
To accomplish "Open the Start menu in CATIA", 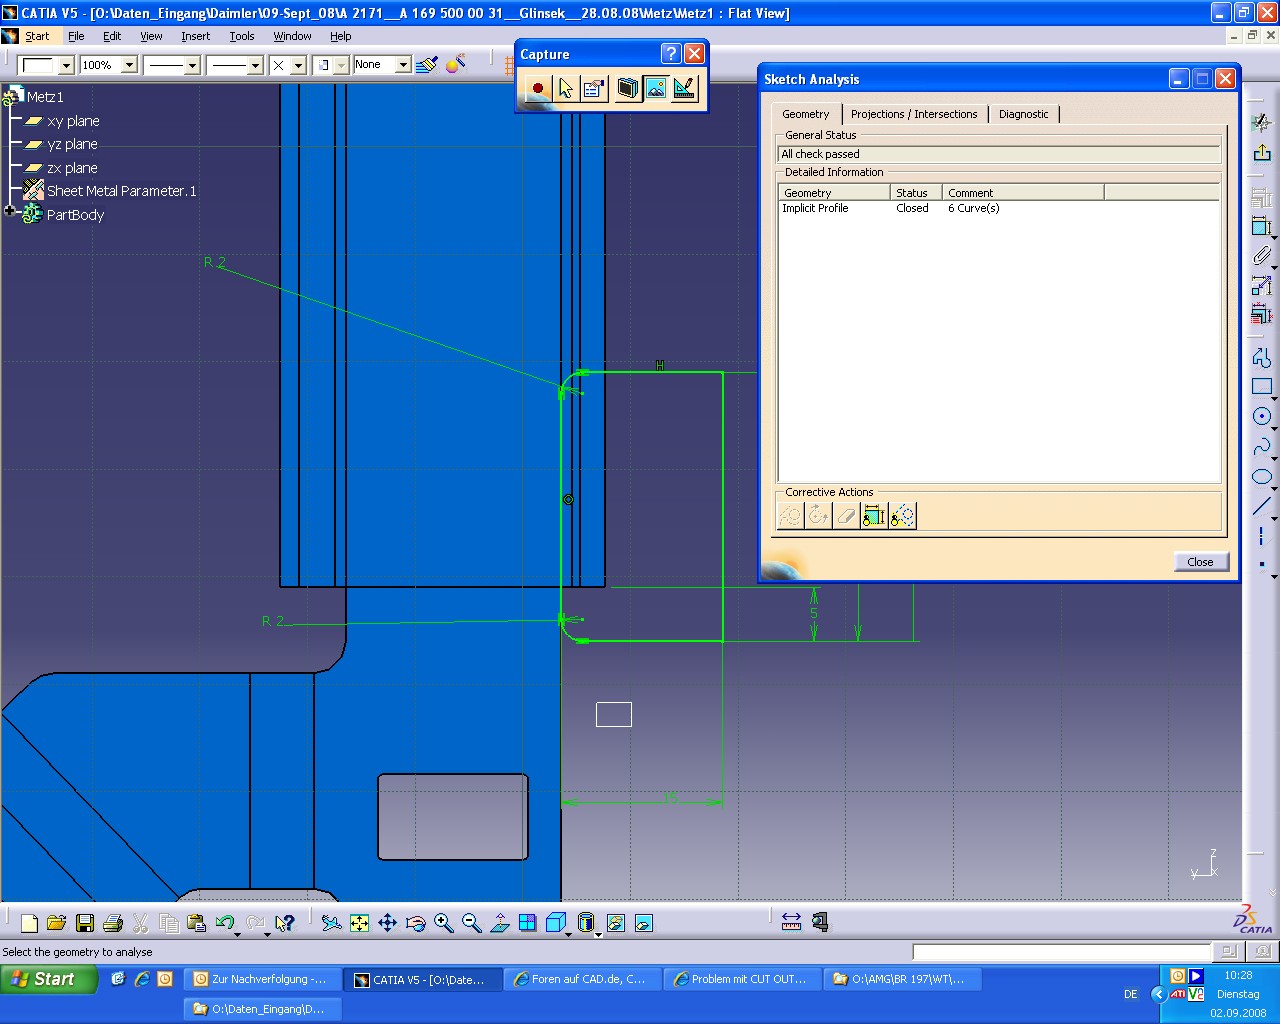I will (x=37, y=36).
